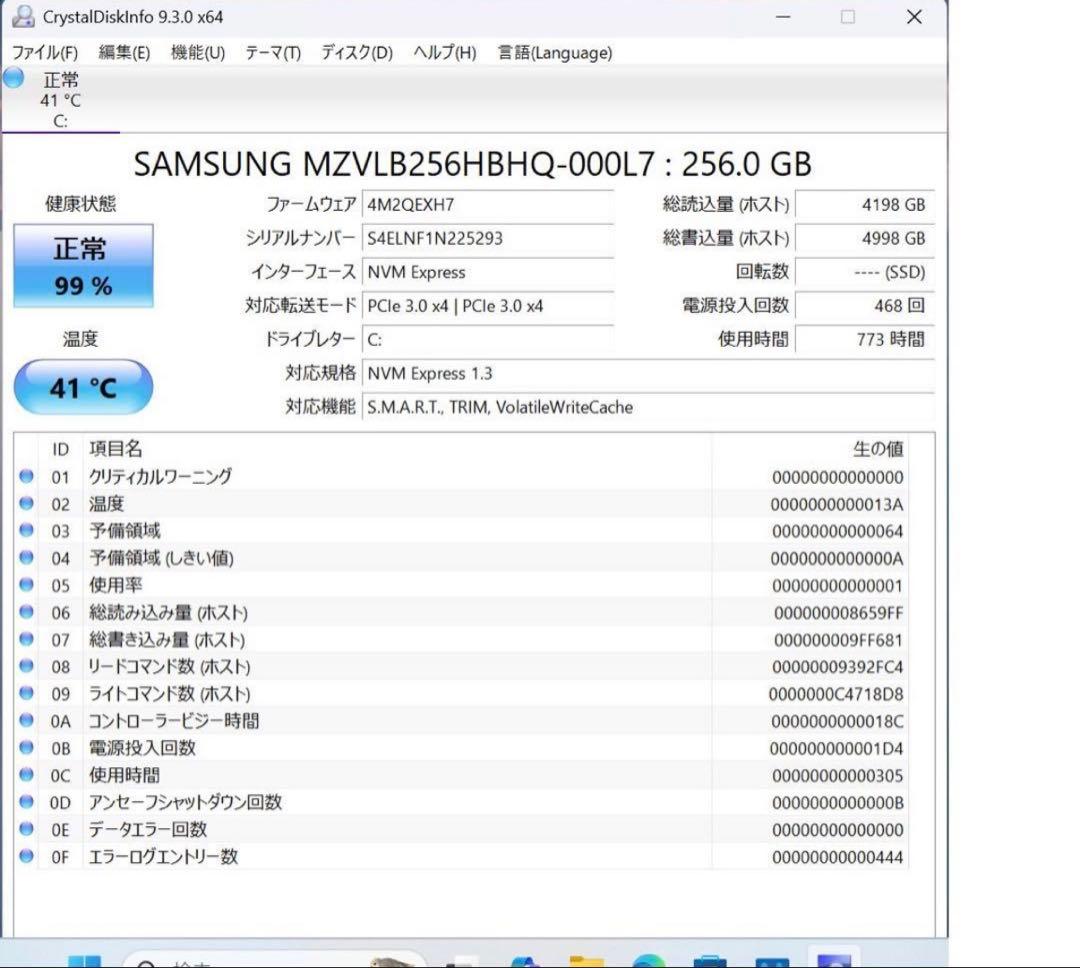The height and width of the screenshot is (968, 1080).
Task: Open the Windows Start button on taskbar
Action: [84, 960]
